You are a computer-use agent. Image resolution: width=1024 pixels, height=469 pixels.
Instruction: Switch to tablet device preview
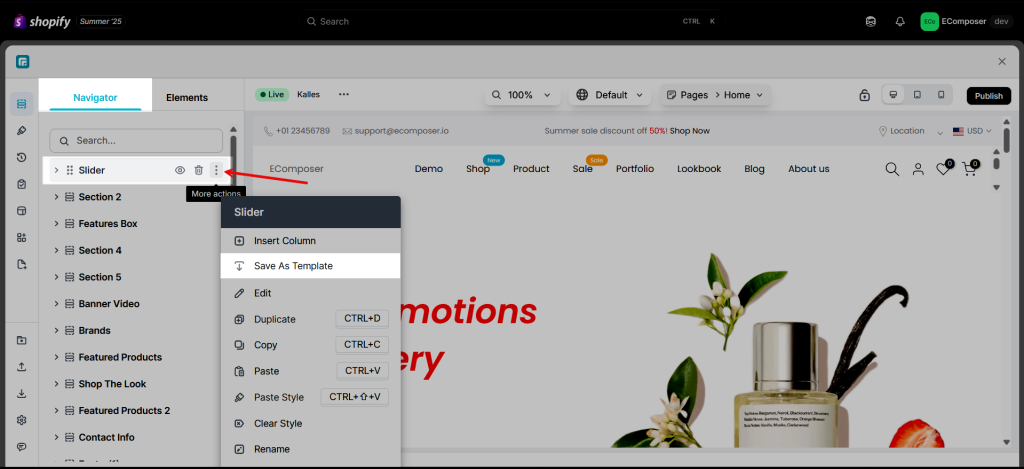coord(917,95)
